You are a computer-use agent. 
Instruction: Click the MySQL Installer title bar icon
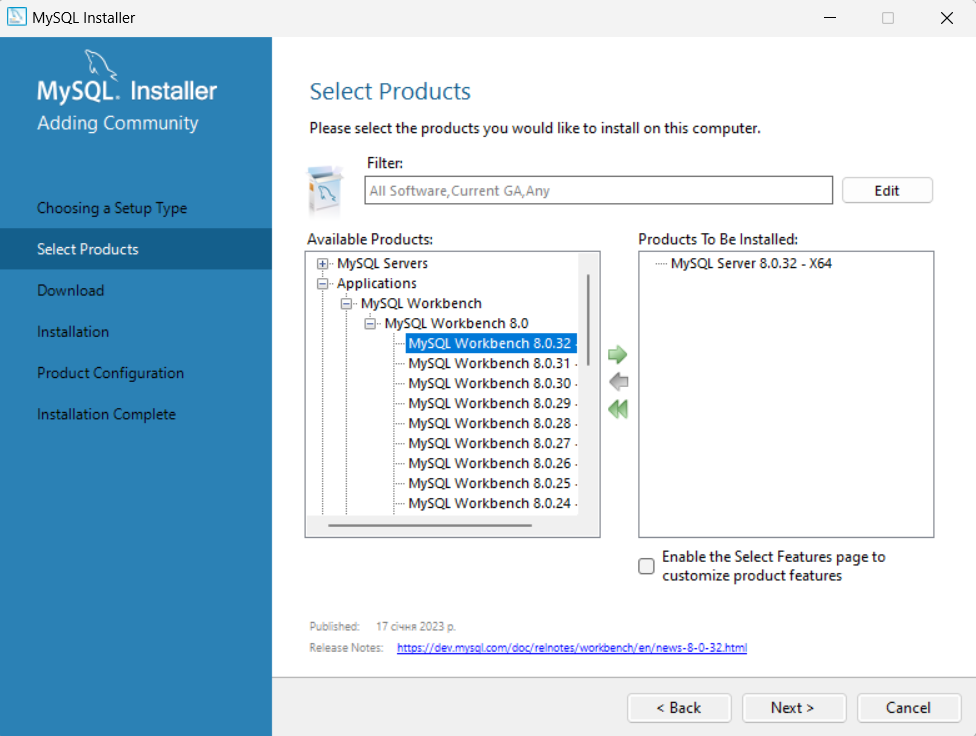[x=17, y=17]
